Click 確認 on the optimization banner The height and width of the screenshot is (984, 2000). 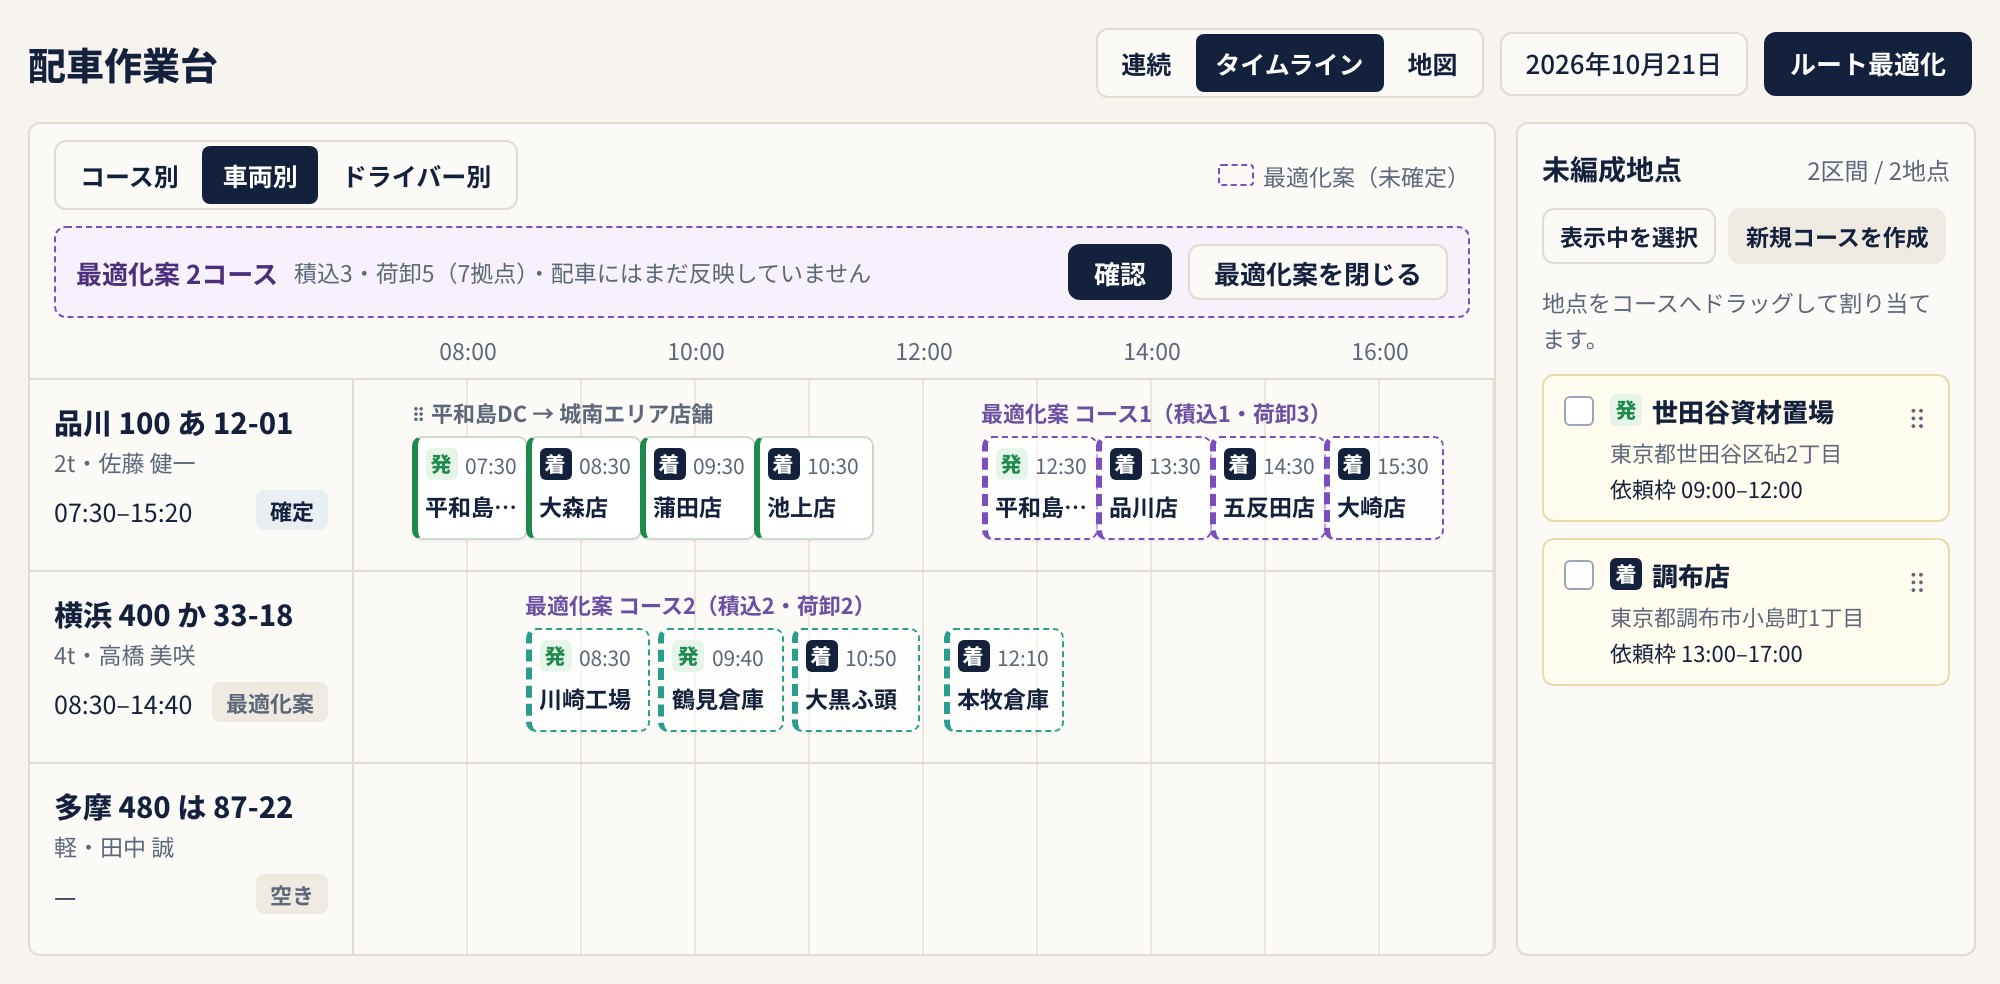[x=1119, y=273]
